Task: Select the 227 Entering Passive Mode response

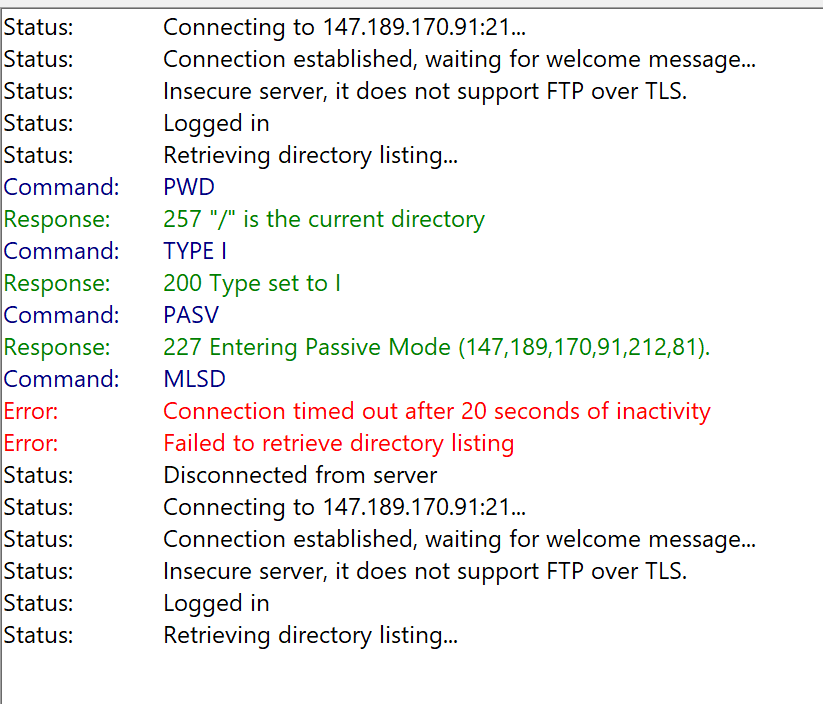Action: pyautogui.click(x=437, y=347)
